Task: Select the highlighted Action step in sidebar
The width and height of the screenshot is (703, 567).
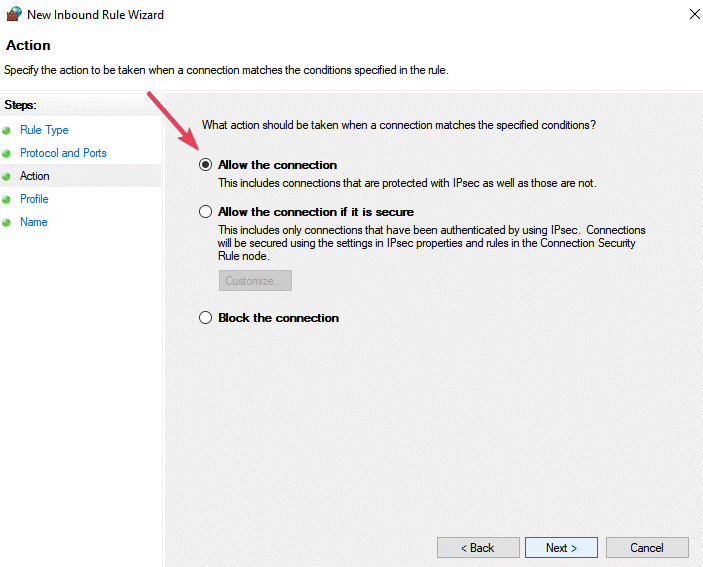Action: pos(35,176)
